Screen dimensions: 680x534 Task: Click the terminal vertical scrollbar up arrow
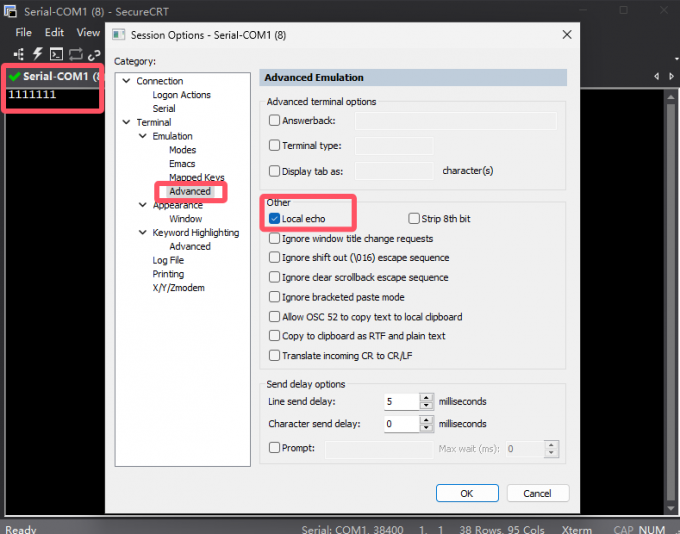pyautogui.click(x=671, y=96)
